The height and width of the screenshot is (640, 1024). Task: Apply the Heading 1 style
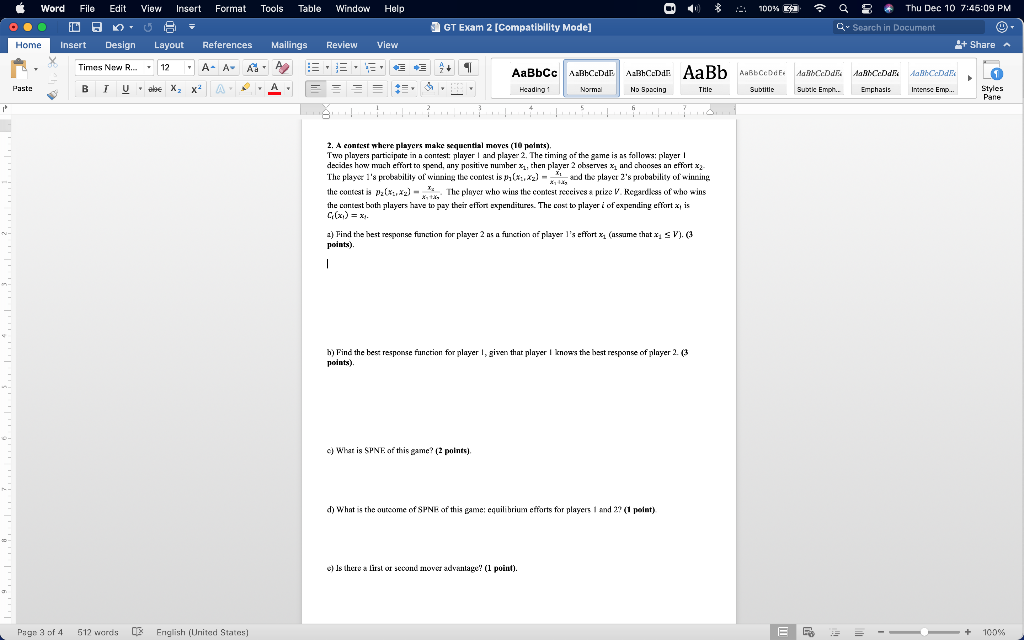tap(534, 78)
